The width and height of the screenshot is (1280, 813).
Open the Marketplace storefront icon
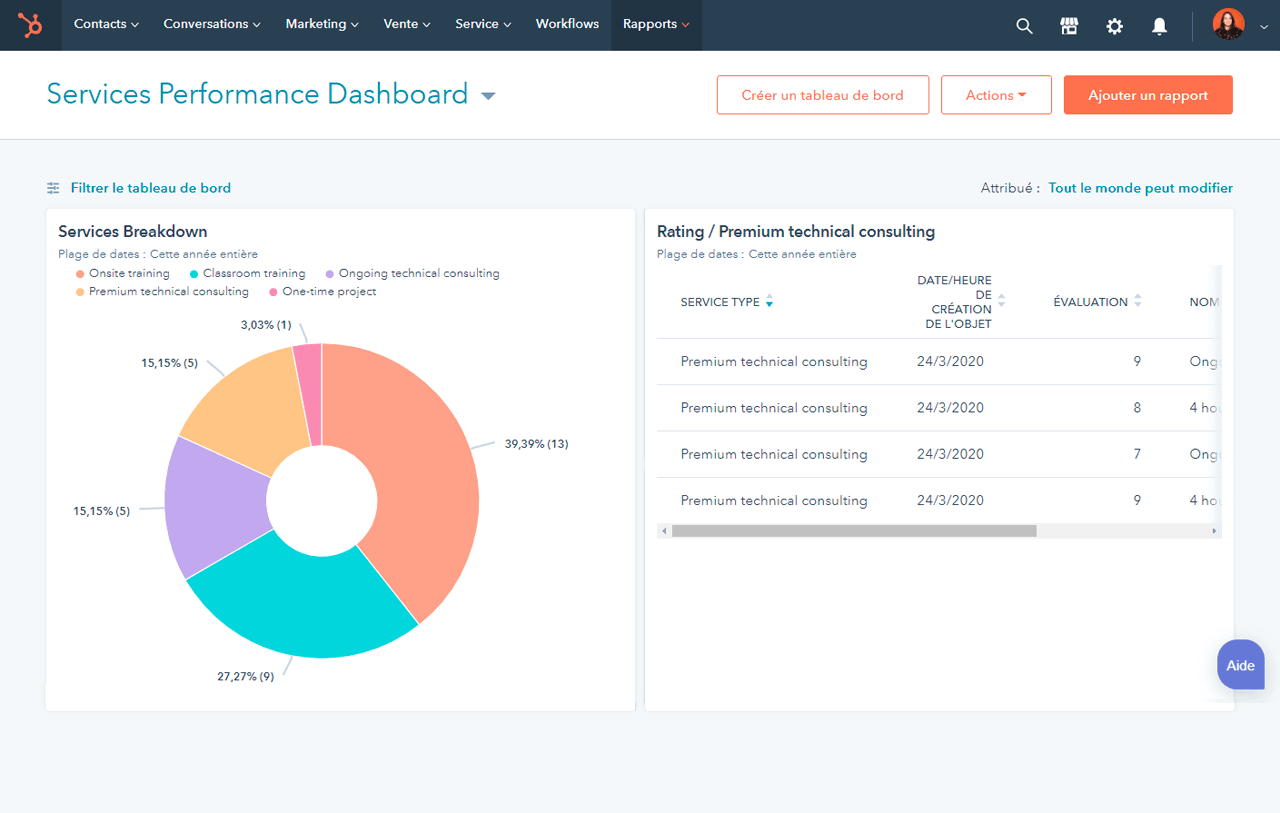(x=1069, y=26)
